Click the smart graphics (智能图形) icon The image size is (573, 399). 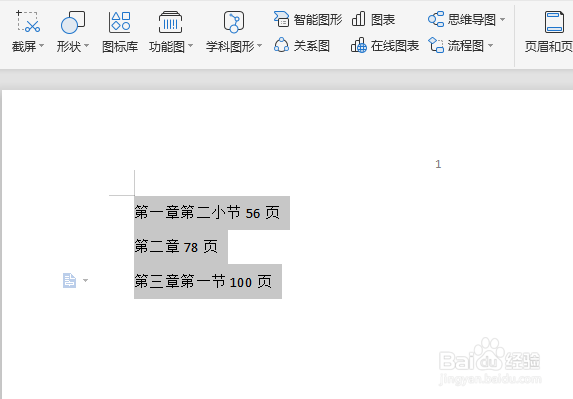(281, 19)
